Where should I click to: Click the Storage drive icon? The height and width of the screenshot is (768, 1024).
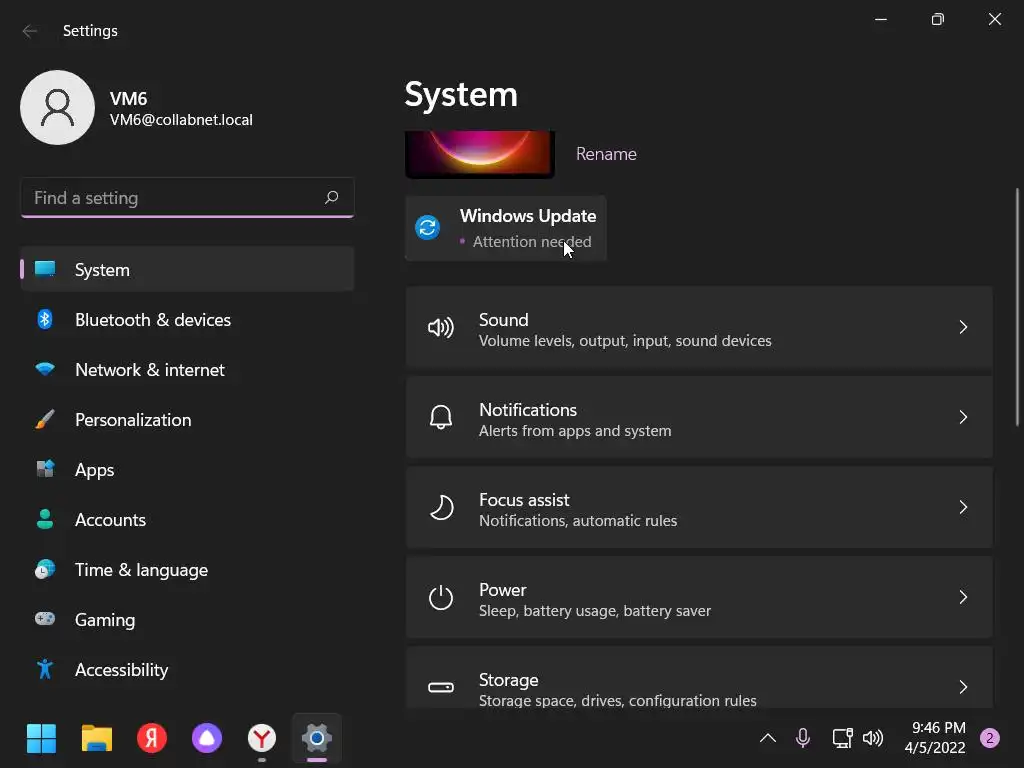tap(441, 687)
